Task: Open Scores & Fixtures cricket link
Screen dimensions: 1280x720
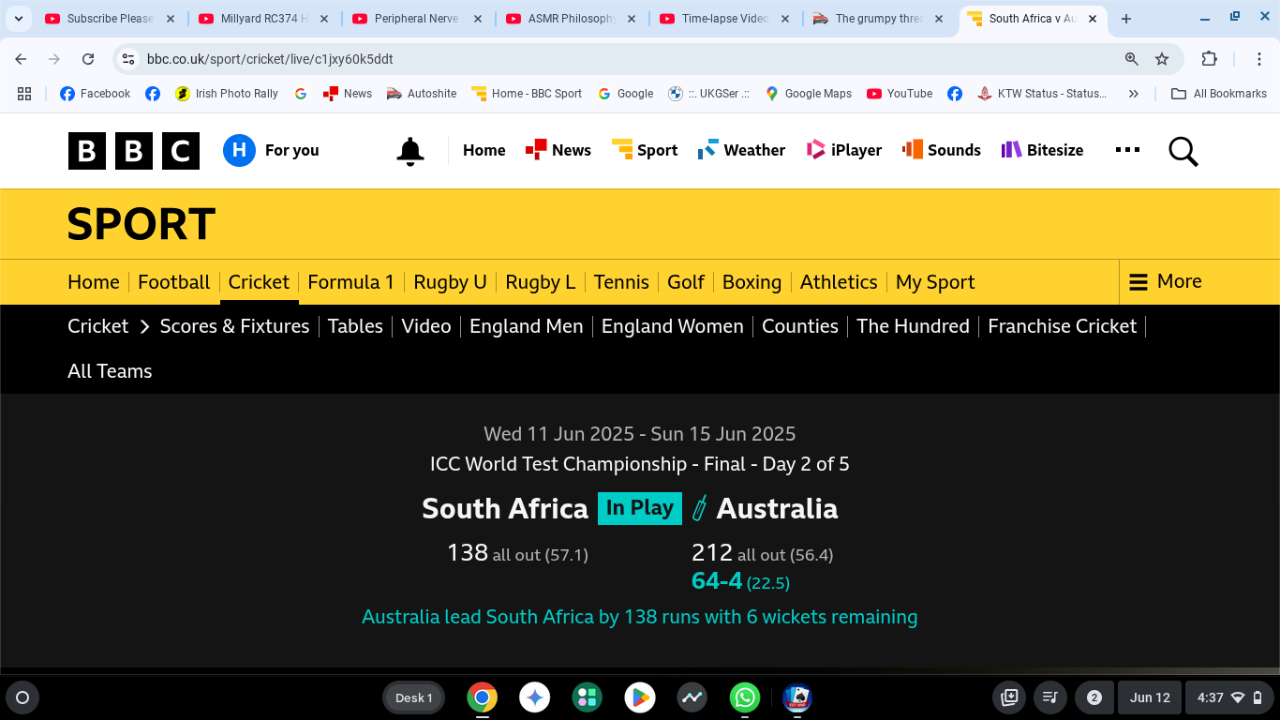Action: tap(235, 326)
